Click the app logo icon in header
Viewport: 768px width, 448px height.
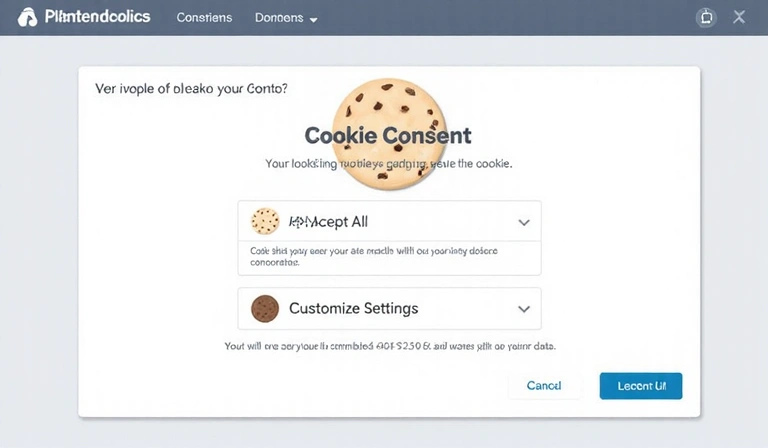tap(27, 18)
